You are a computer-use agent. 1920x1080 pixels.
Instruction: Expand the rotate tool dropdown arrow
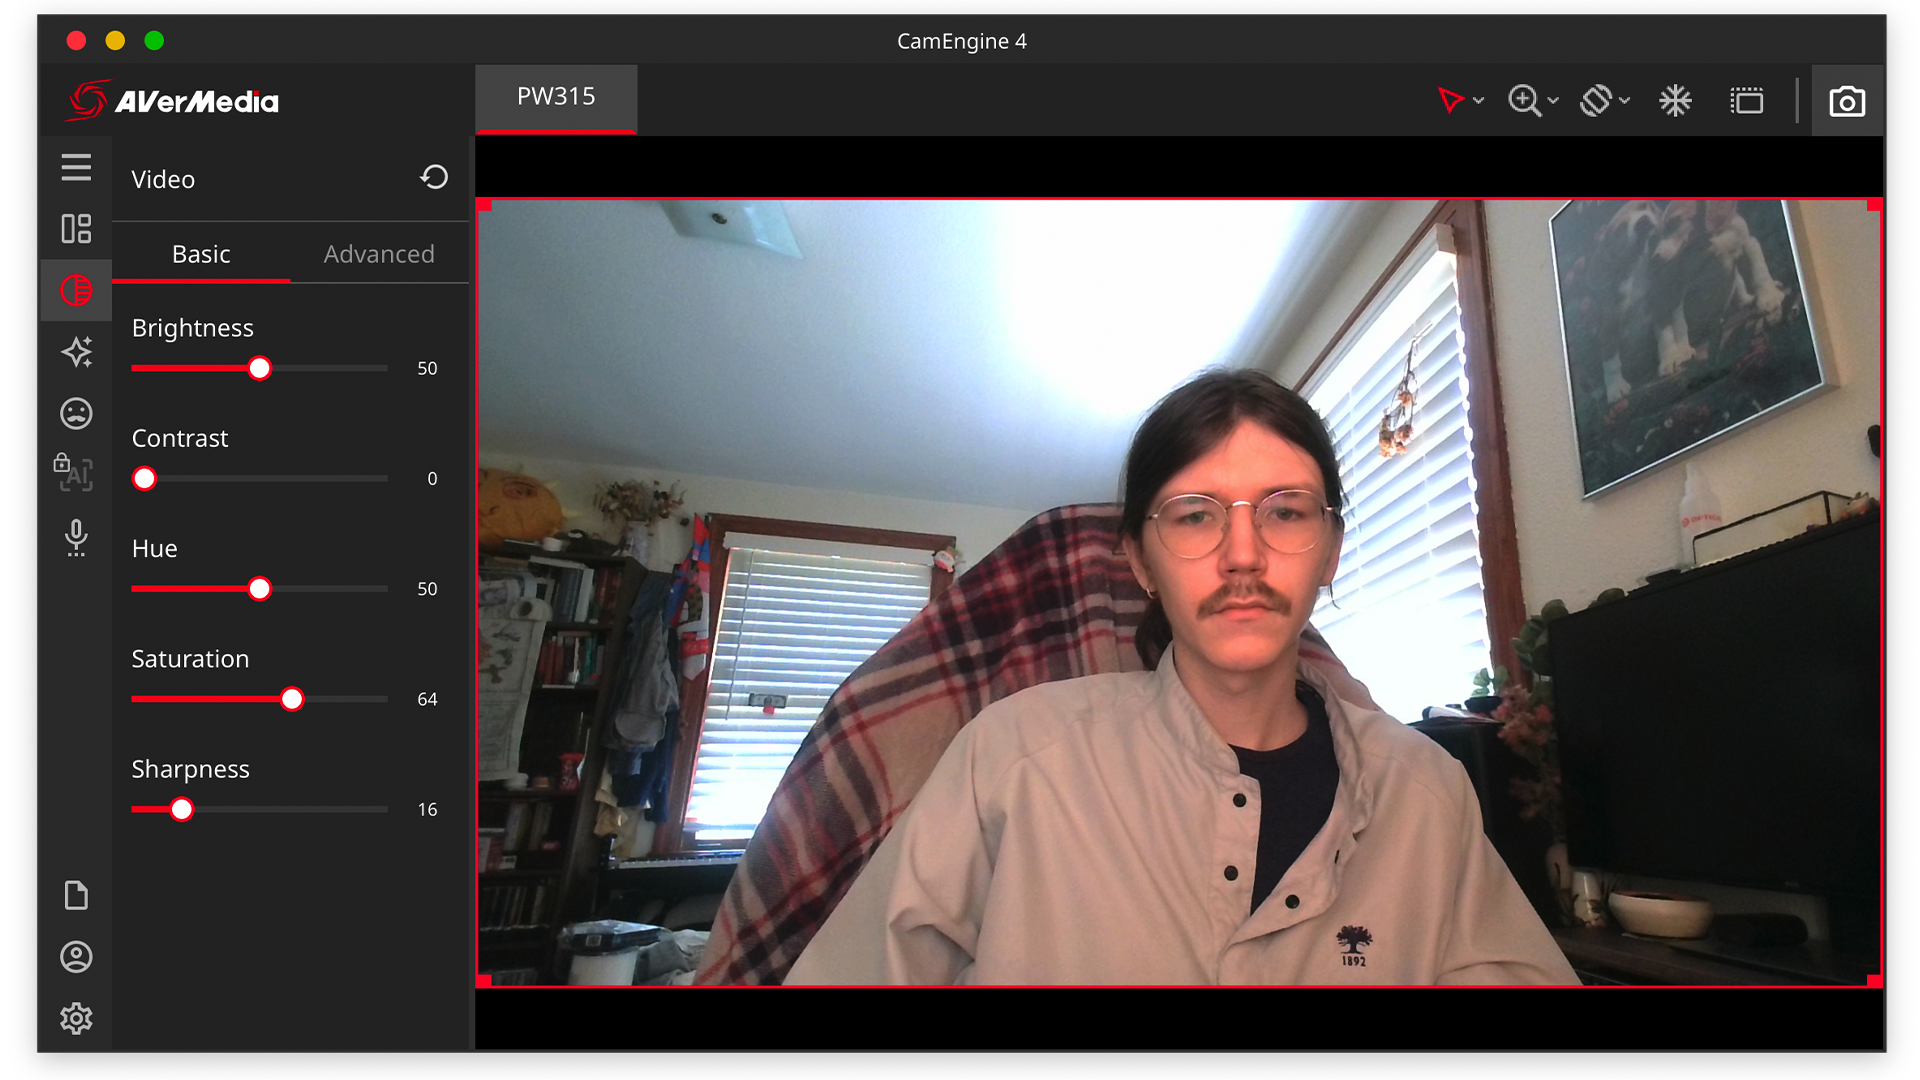[x=1625, y=101]
